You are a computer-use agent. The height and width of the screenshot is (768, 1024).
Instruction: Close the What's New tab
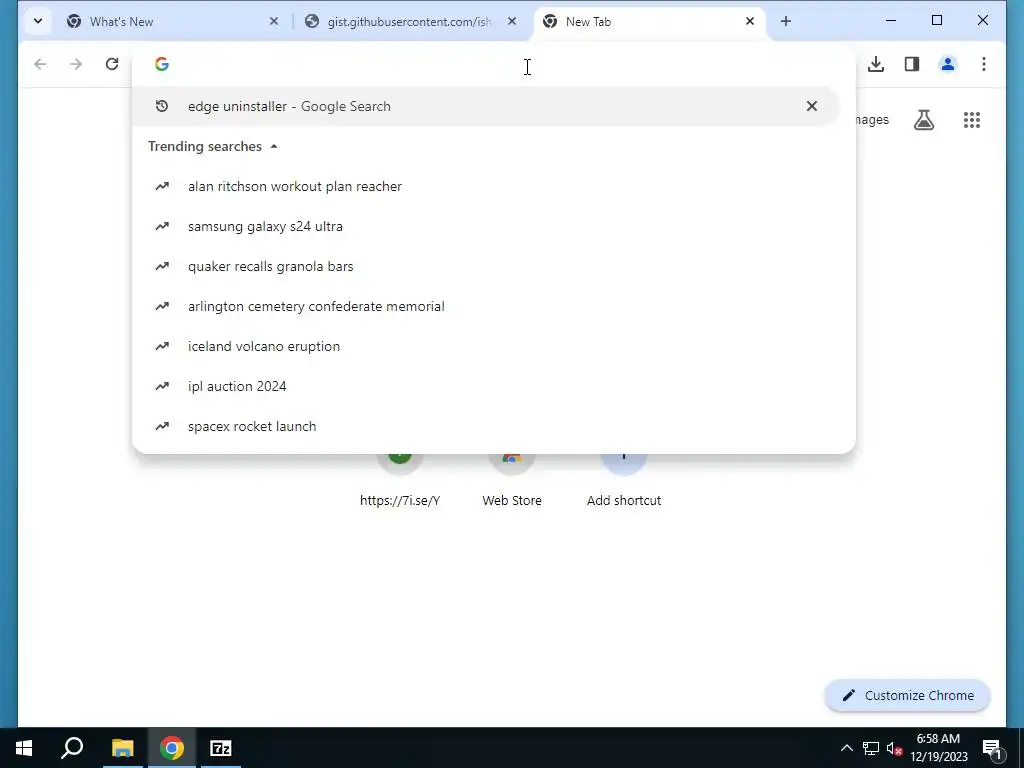click(x=274, y=22)
